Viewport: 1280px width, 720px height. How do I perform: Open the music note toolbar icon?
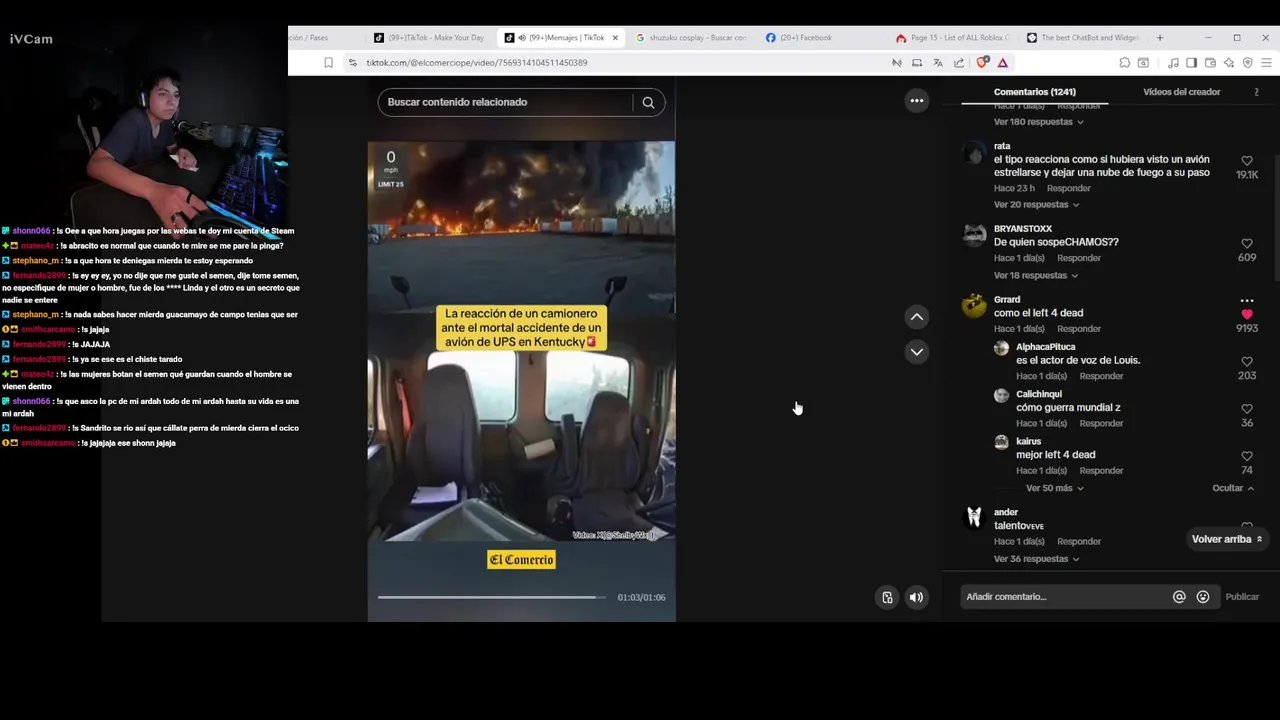point(1172,62)
